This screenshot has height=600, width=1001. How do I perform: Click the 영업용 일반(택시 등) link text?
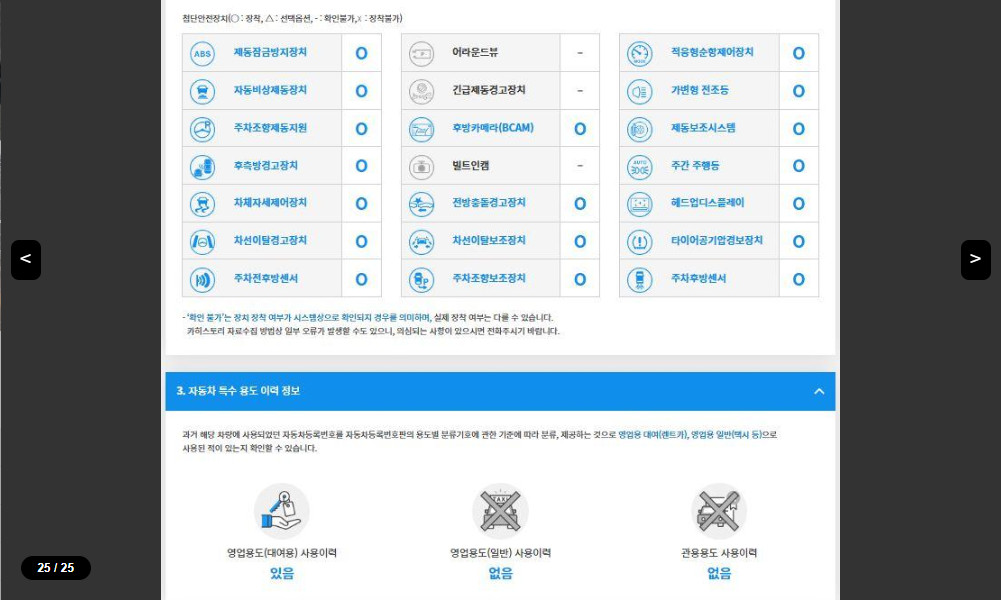pos(727,435)
